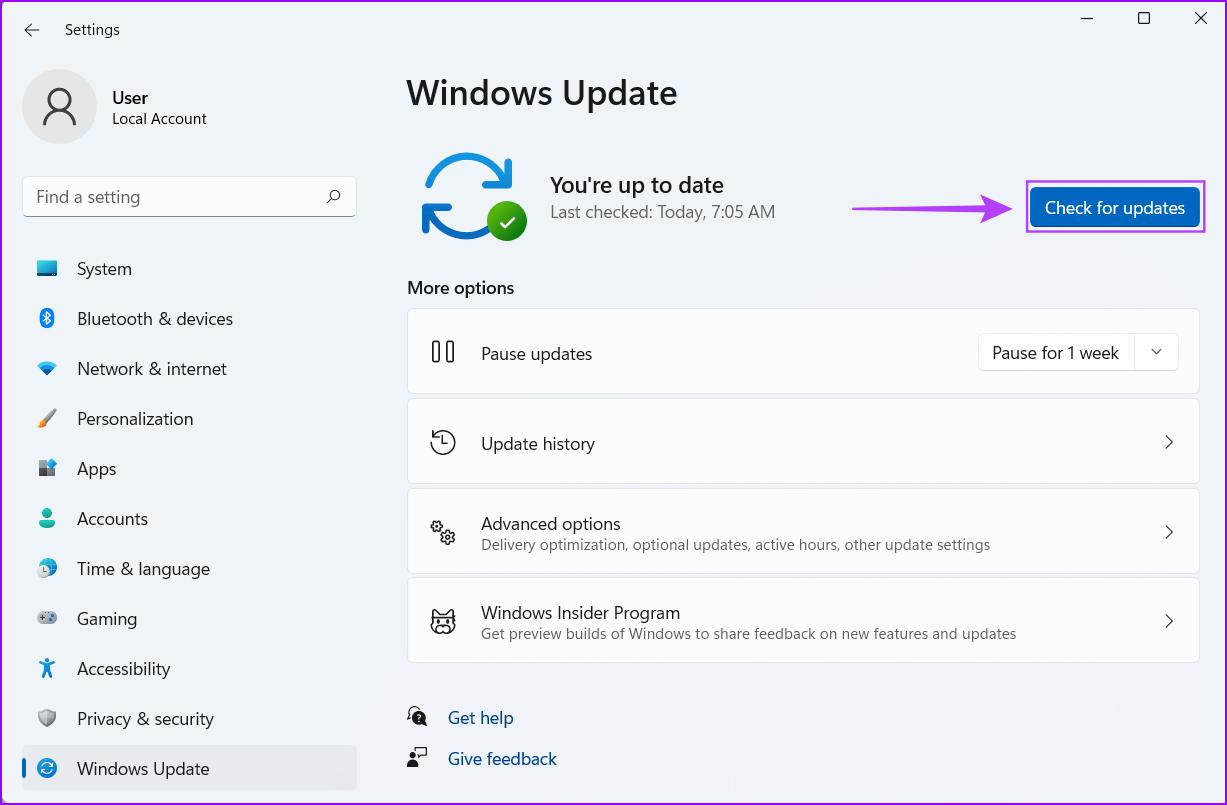Click the "Local Account" text
The image size is (1227, 805).
(x=159, y=119)
